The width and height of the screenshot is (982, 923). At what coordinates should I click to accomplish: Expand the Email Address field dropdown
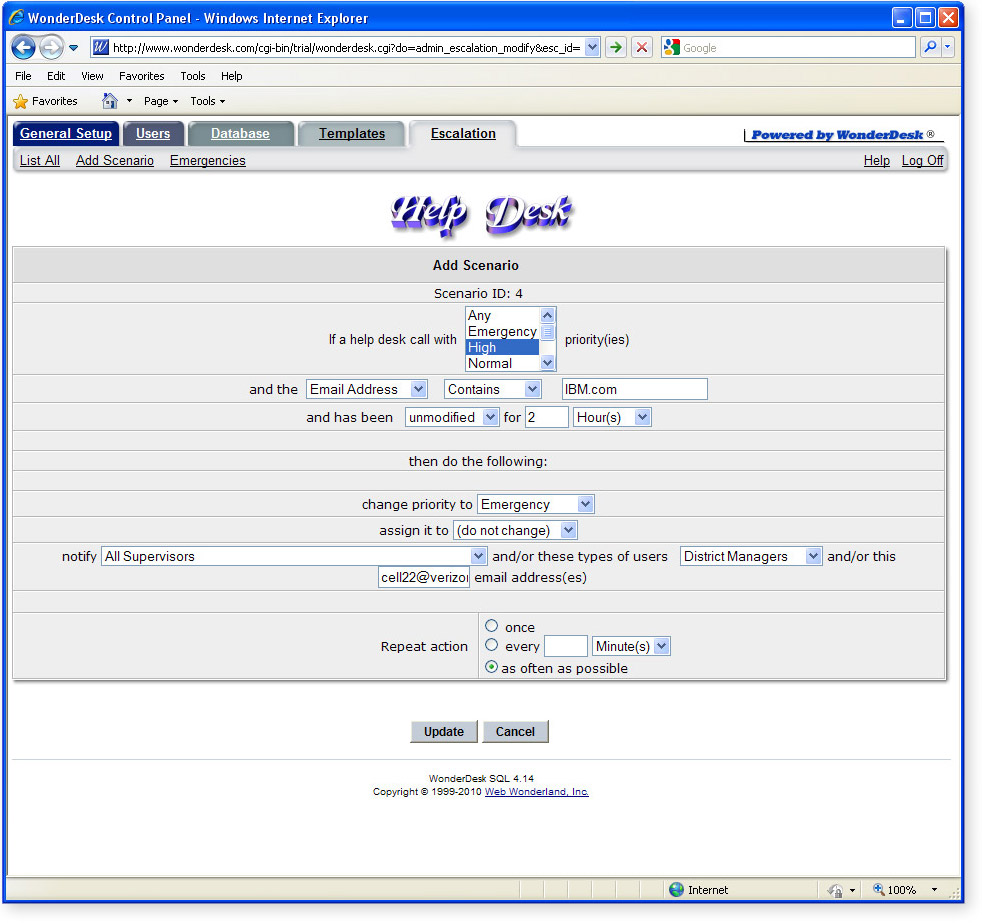pyautogui.click(x=367, y=389)
